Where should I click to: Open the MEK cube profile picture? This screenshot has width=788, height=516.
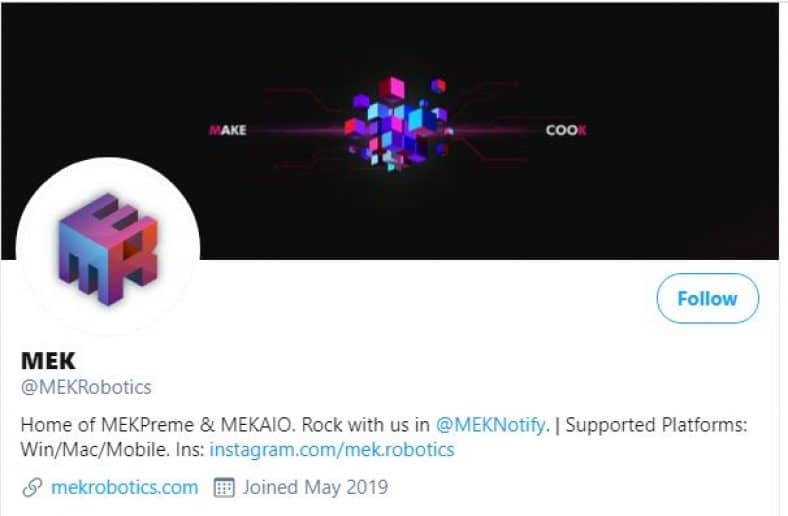tap(108, 249)
